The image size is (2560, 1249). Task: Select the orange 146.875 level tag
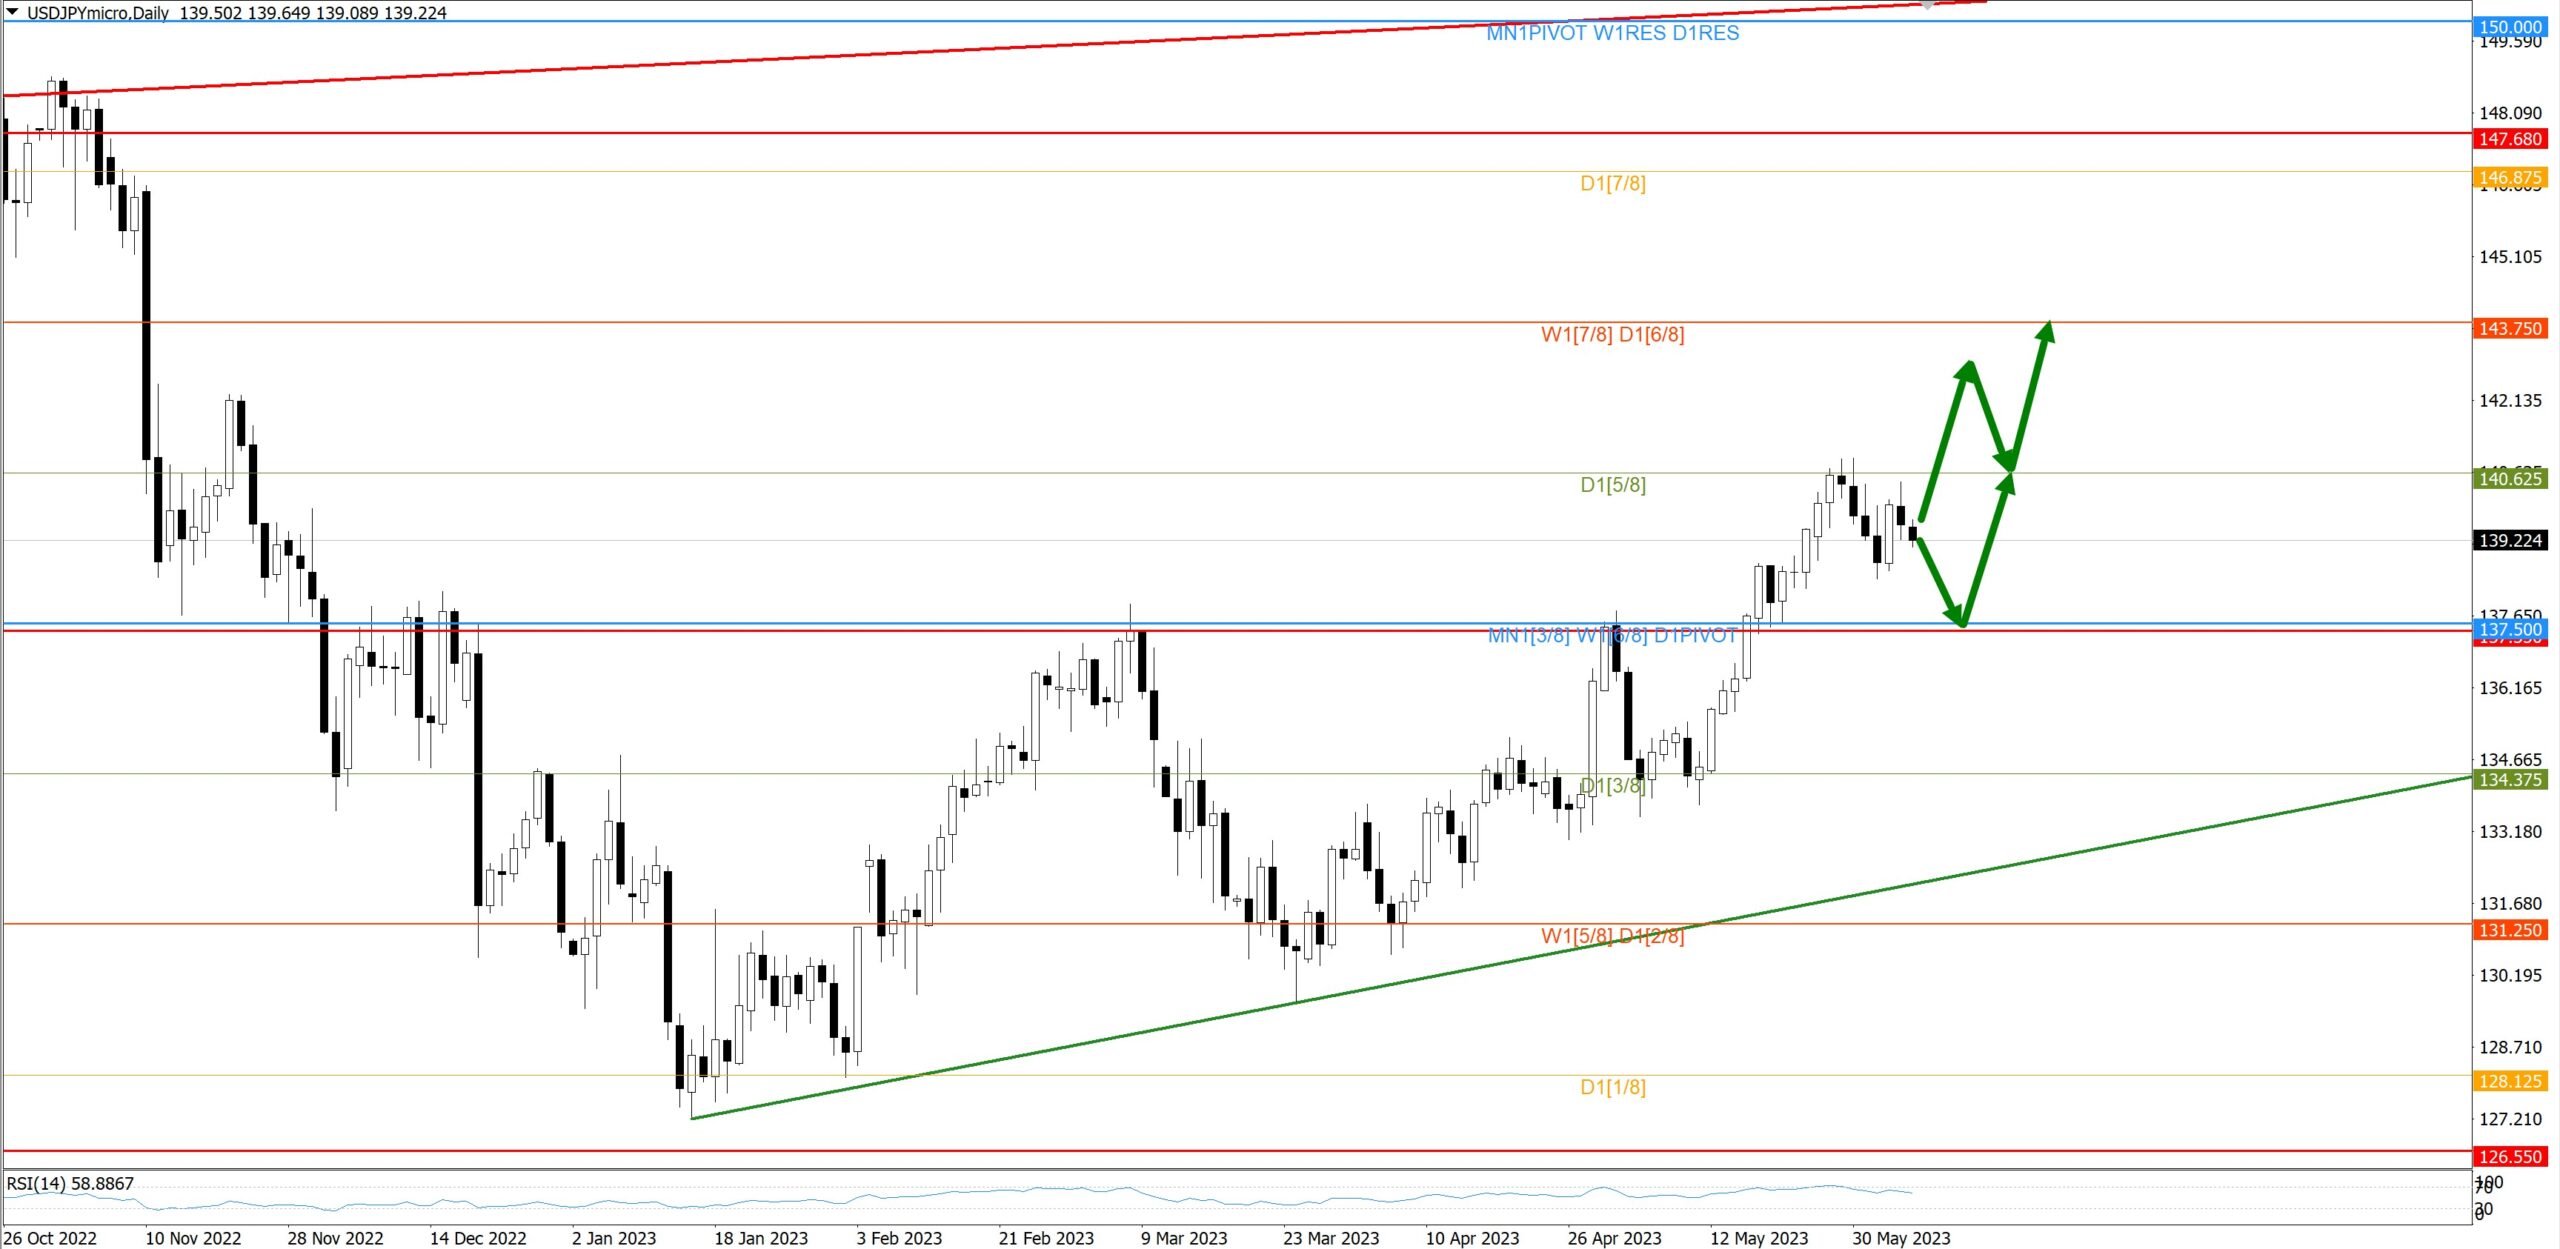coord(2509,177)
